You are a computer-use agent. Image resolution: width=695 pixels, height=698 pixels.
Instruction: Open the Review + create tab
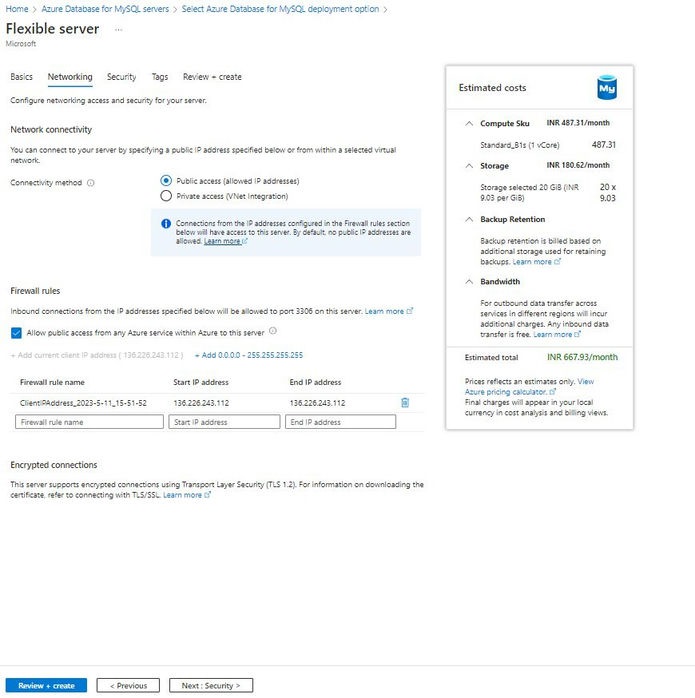(212, 77)
